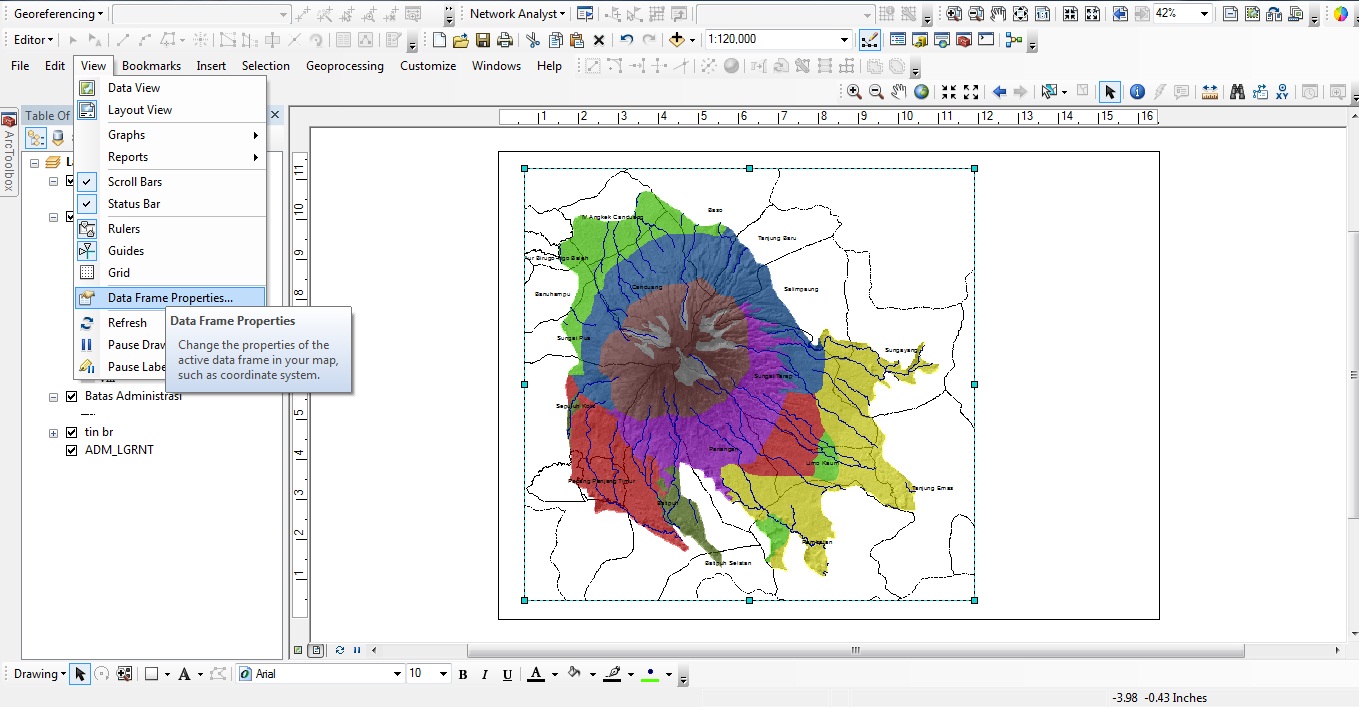This screenshot has height=707, width=1359.
Task: Select the Zoom In tool
Action: pos(855,91)
